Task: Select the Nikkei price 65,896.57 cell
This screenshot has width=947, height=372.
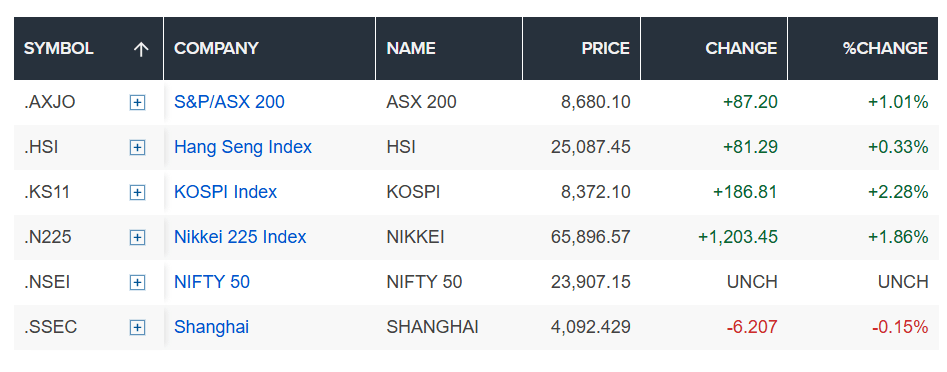Action: [x=582, y=237]
